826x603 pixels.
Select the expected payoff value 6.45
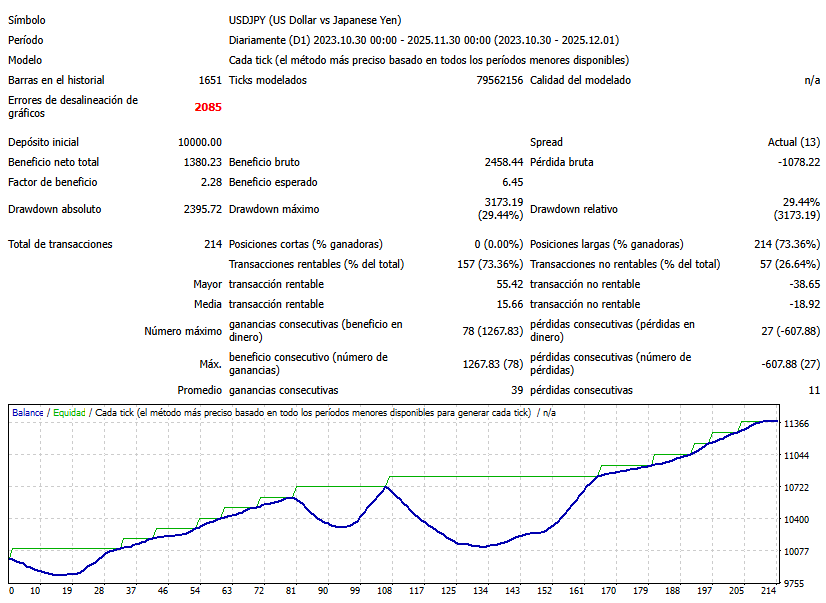[x=512, y=182]
